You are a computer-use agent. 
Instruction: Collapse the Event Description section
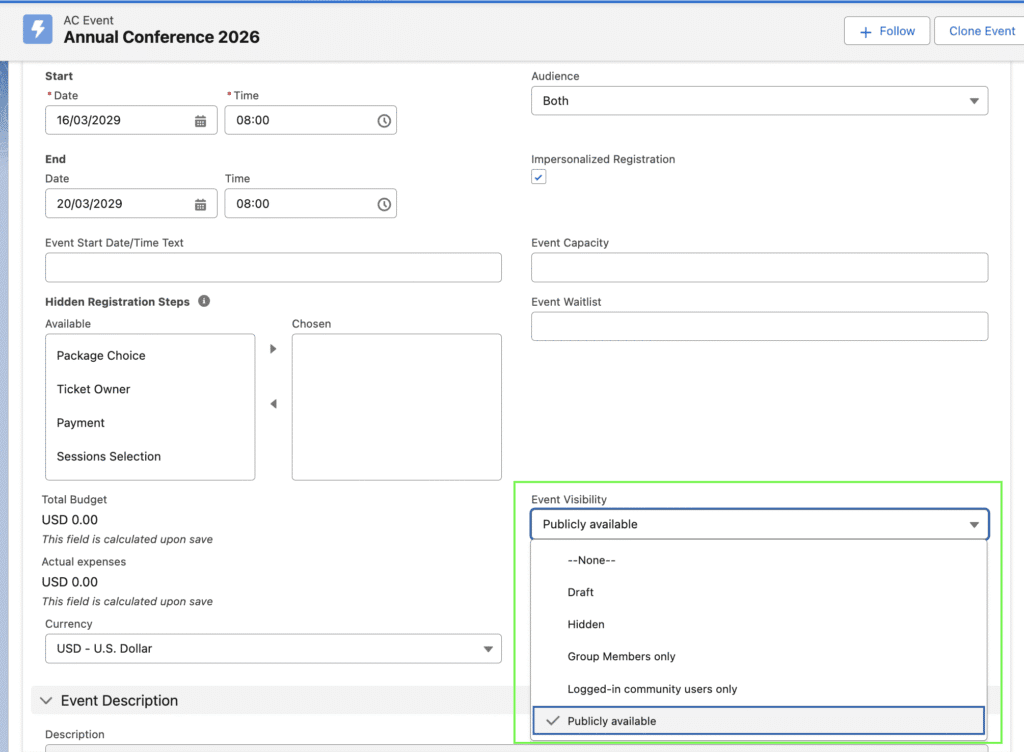(46, 701)
